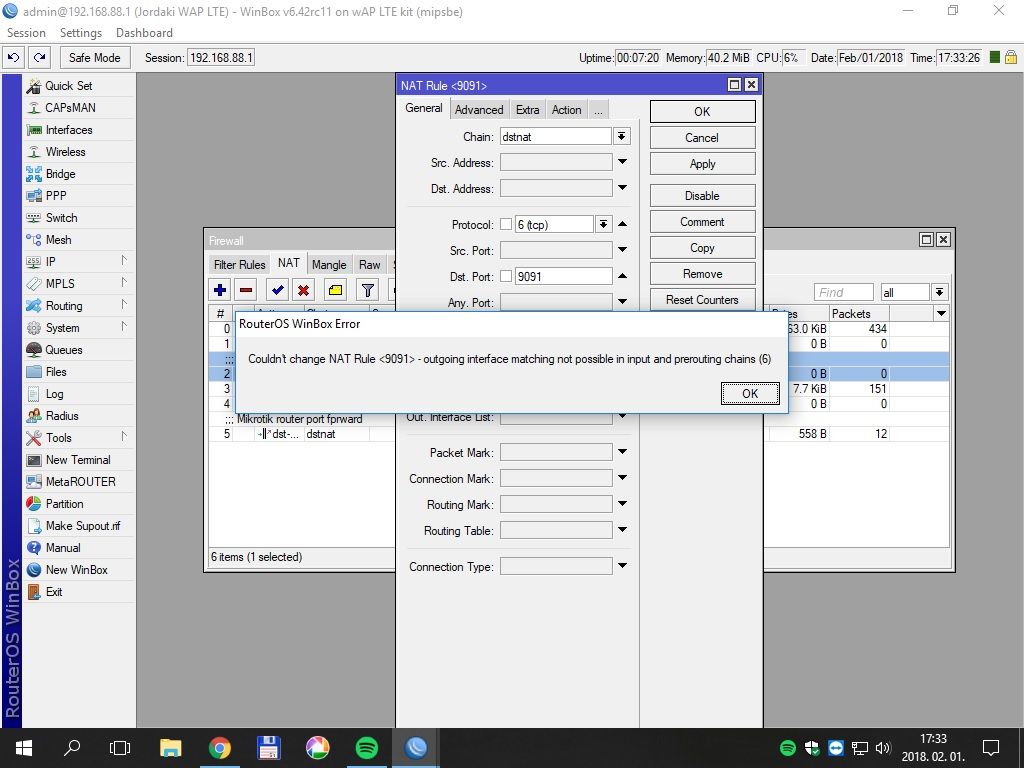Open the Firewall filter funnel icon

[x=368, y=290]
